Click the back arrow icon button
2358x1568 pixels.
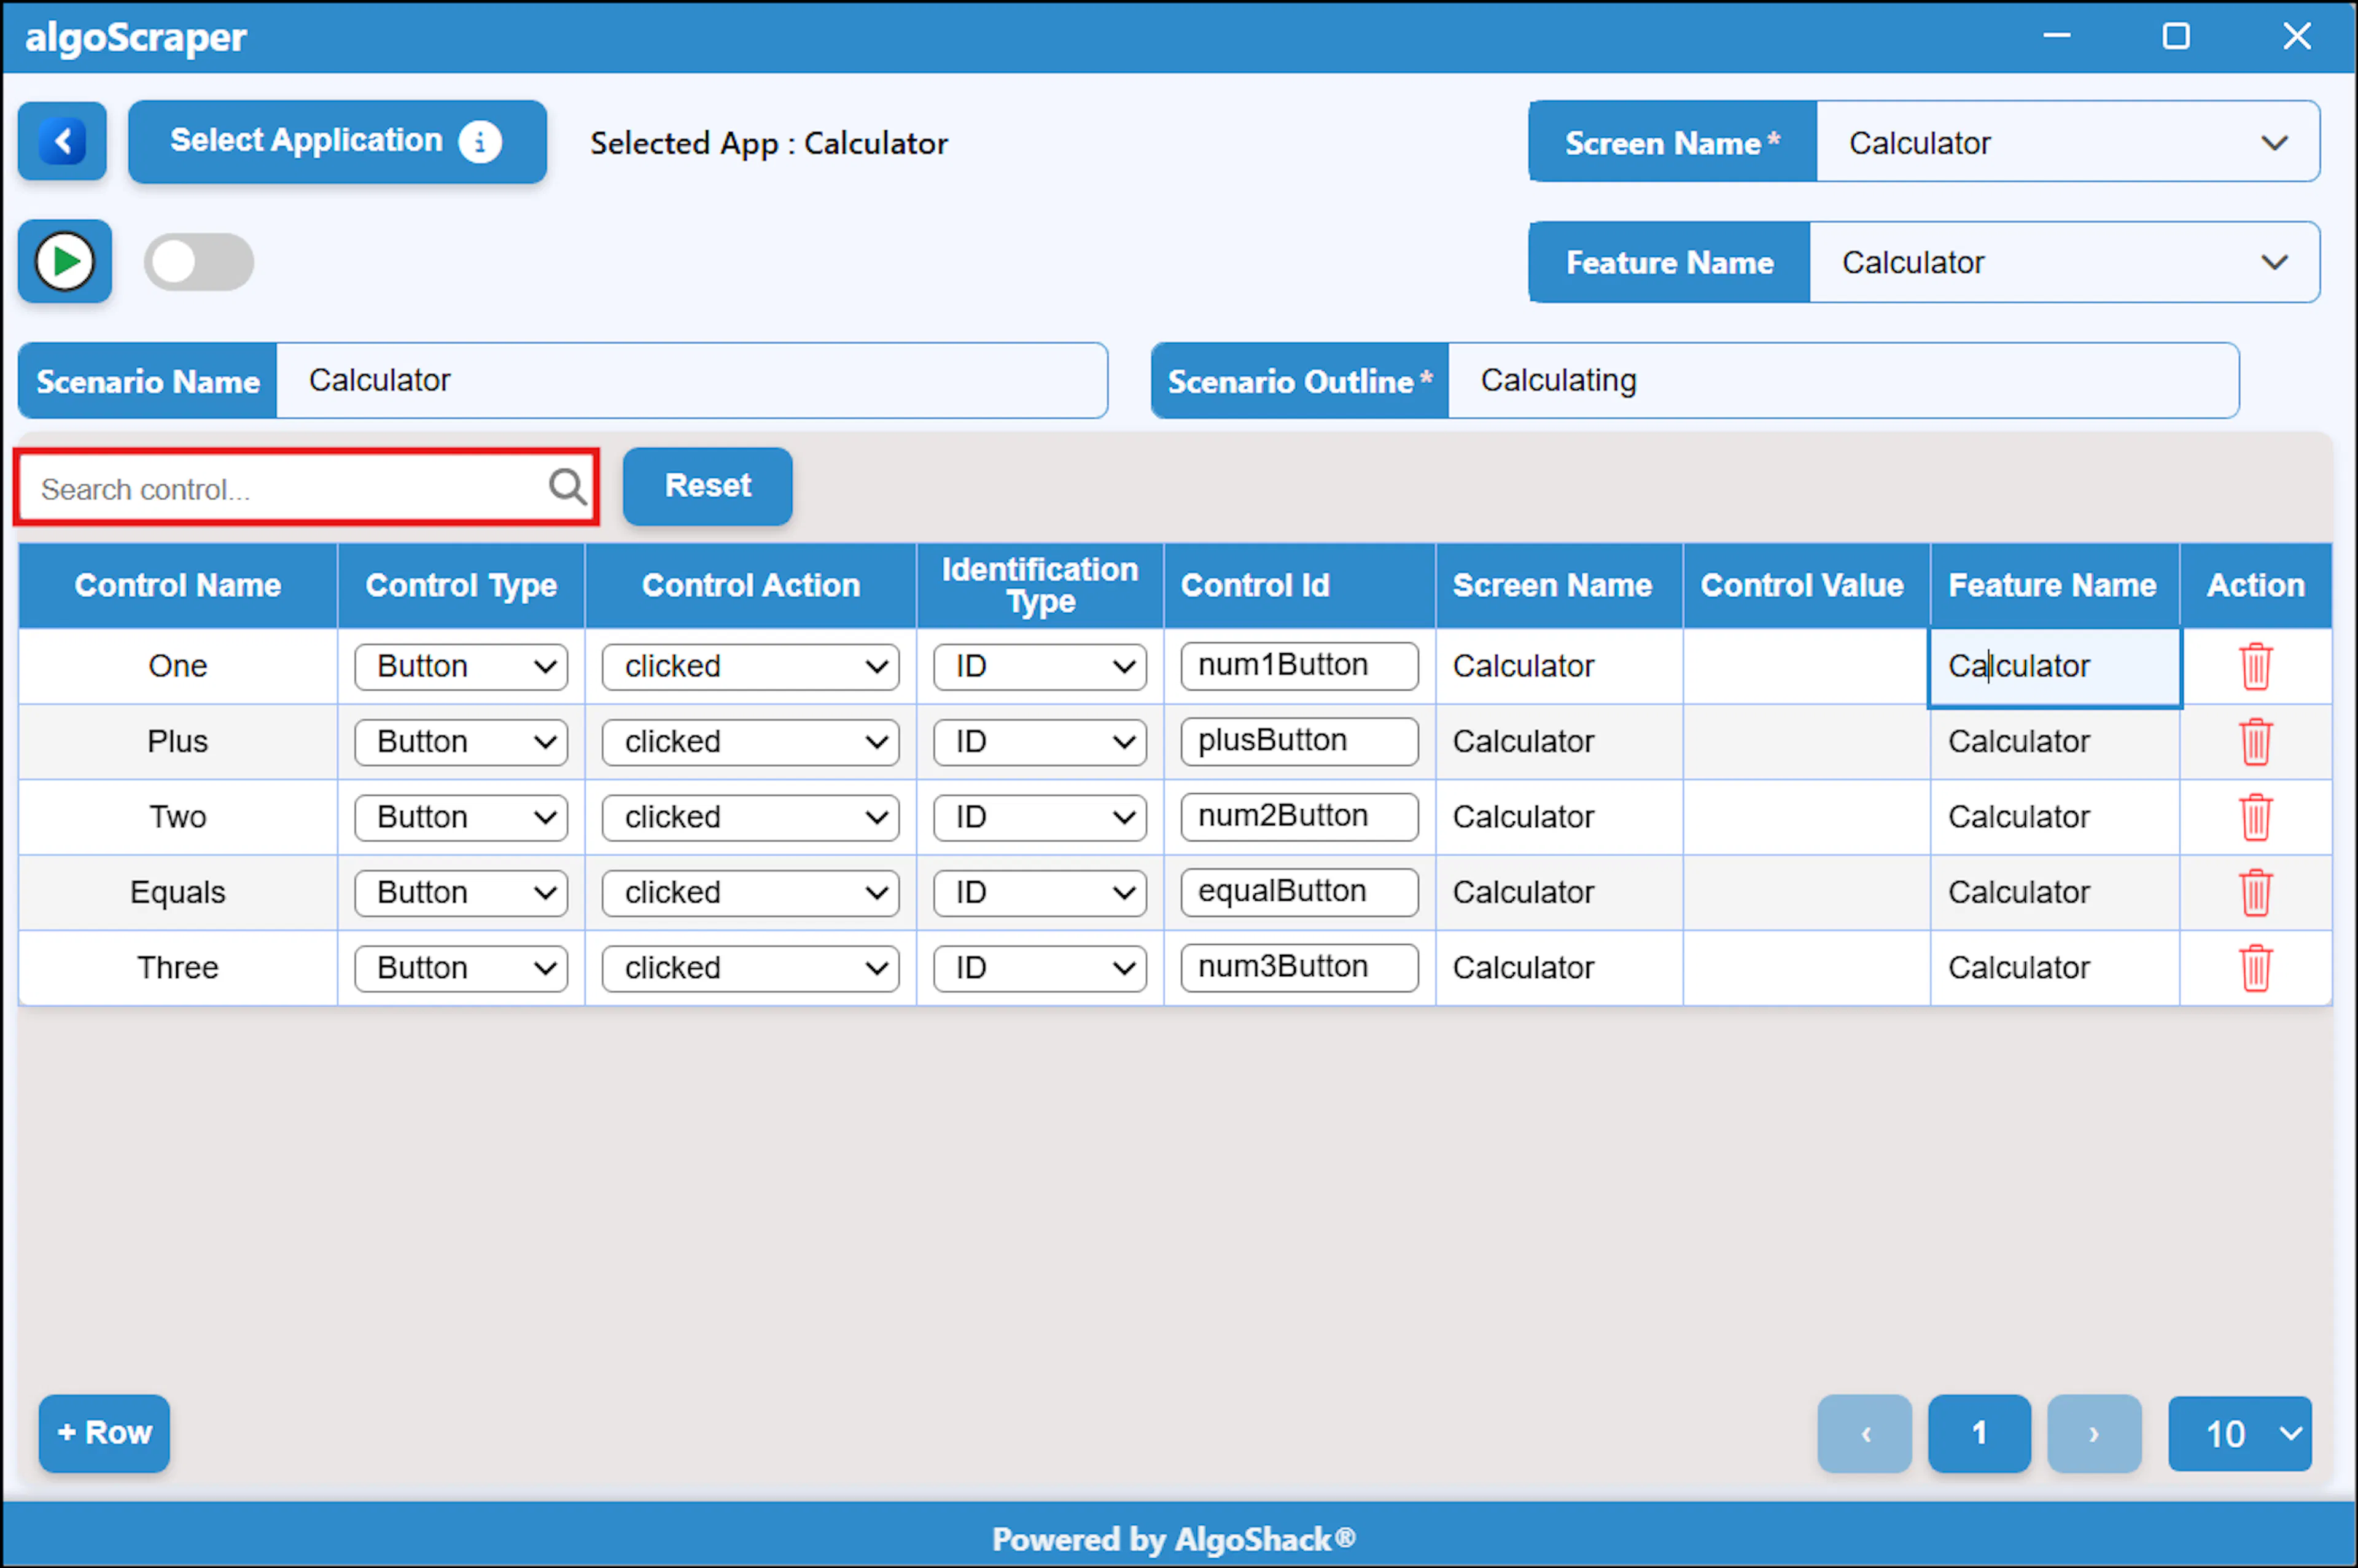click(x=62, y=141)
